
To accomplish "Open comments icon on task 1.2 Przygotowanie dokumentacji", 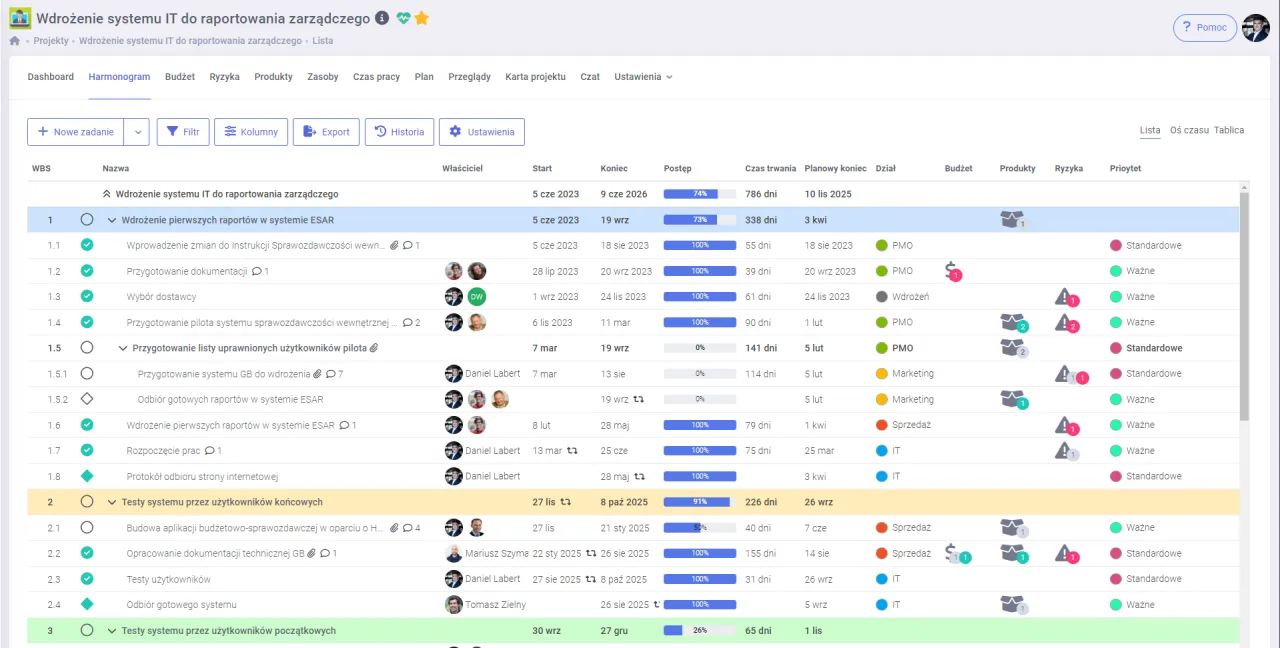I will tap(257, 271).
